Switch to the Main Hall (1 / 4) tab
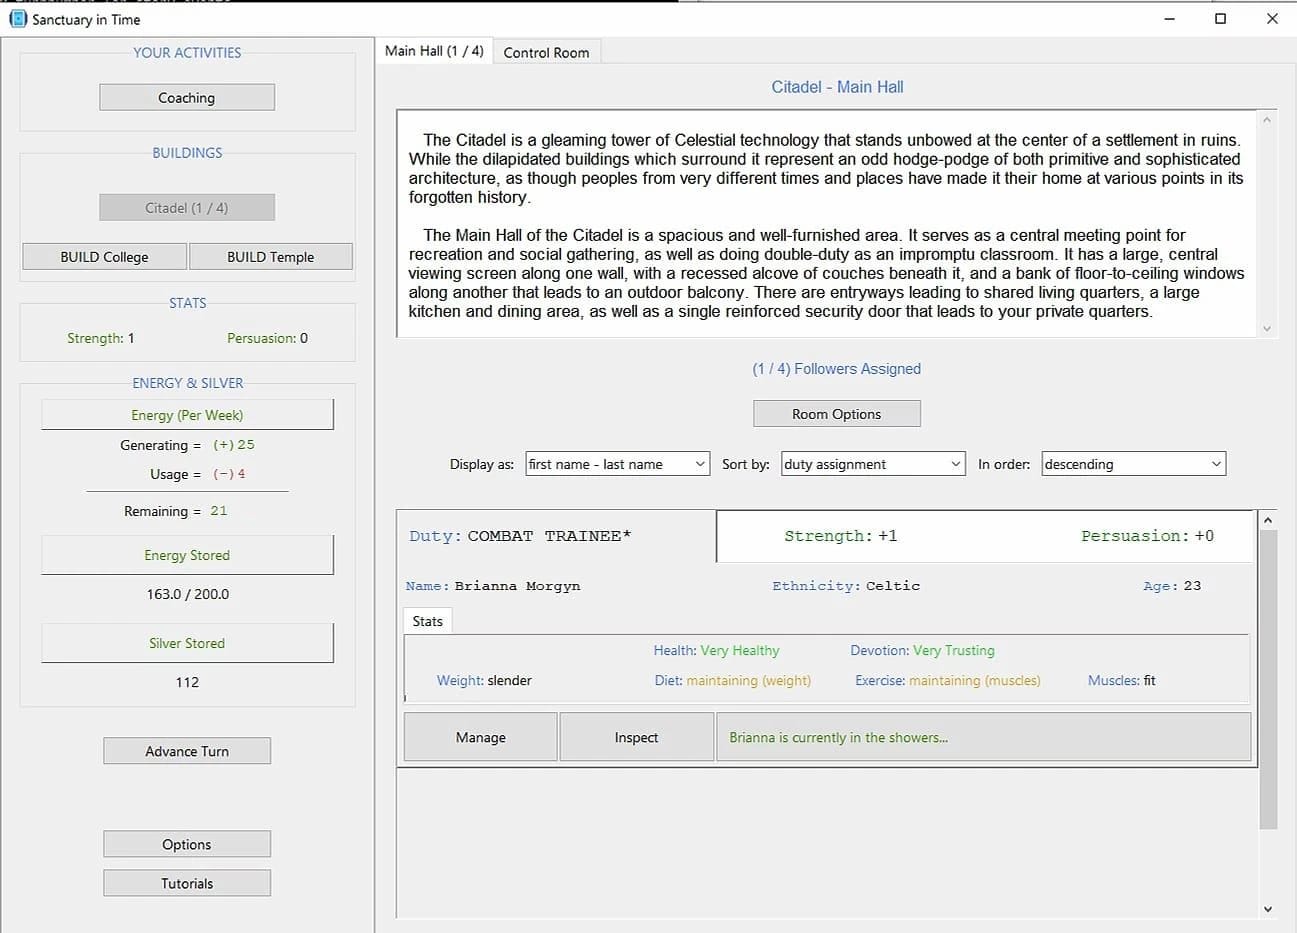 (x=434, y=51)
